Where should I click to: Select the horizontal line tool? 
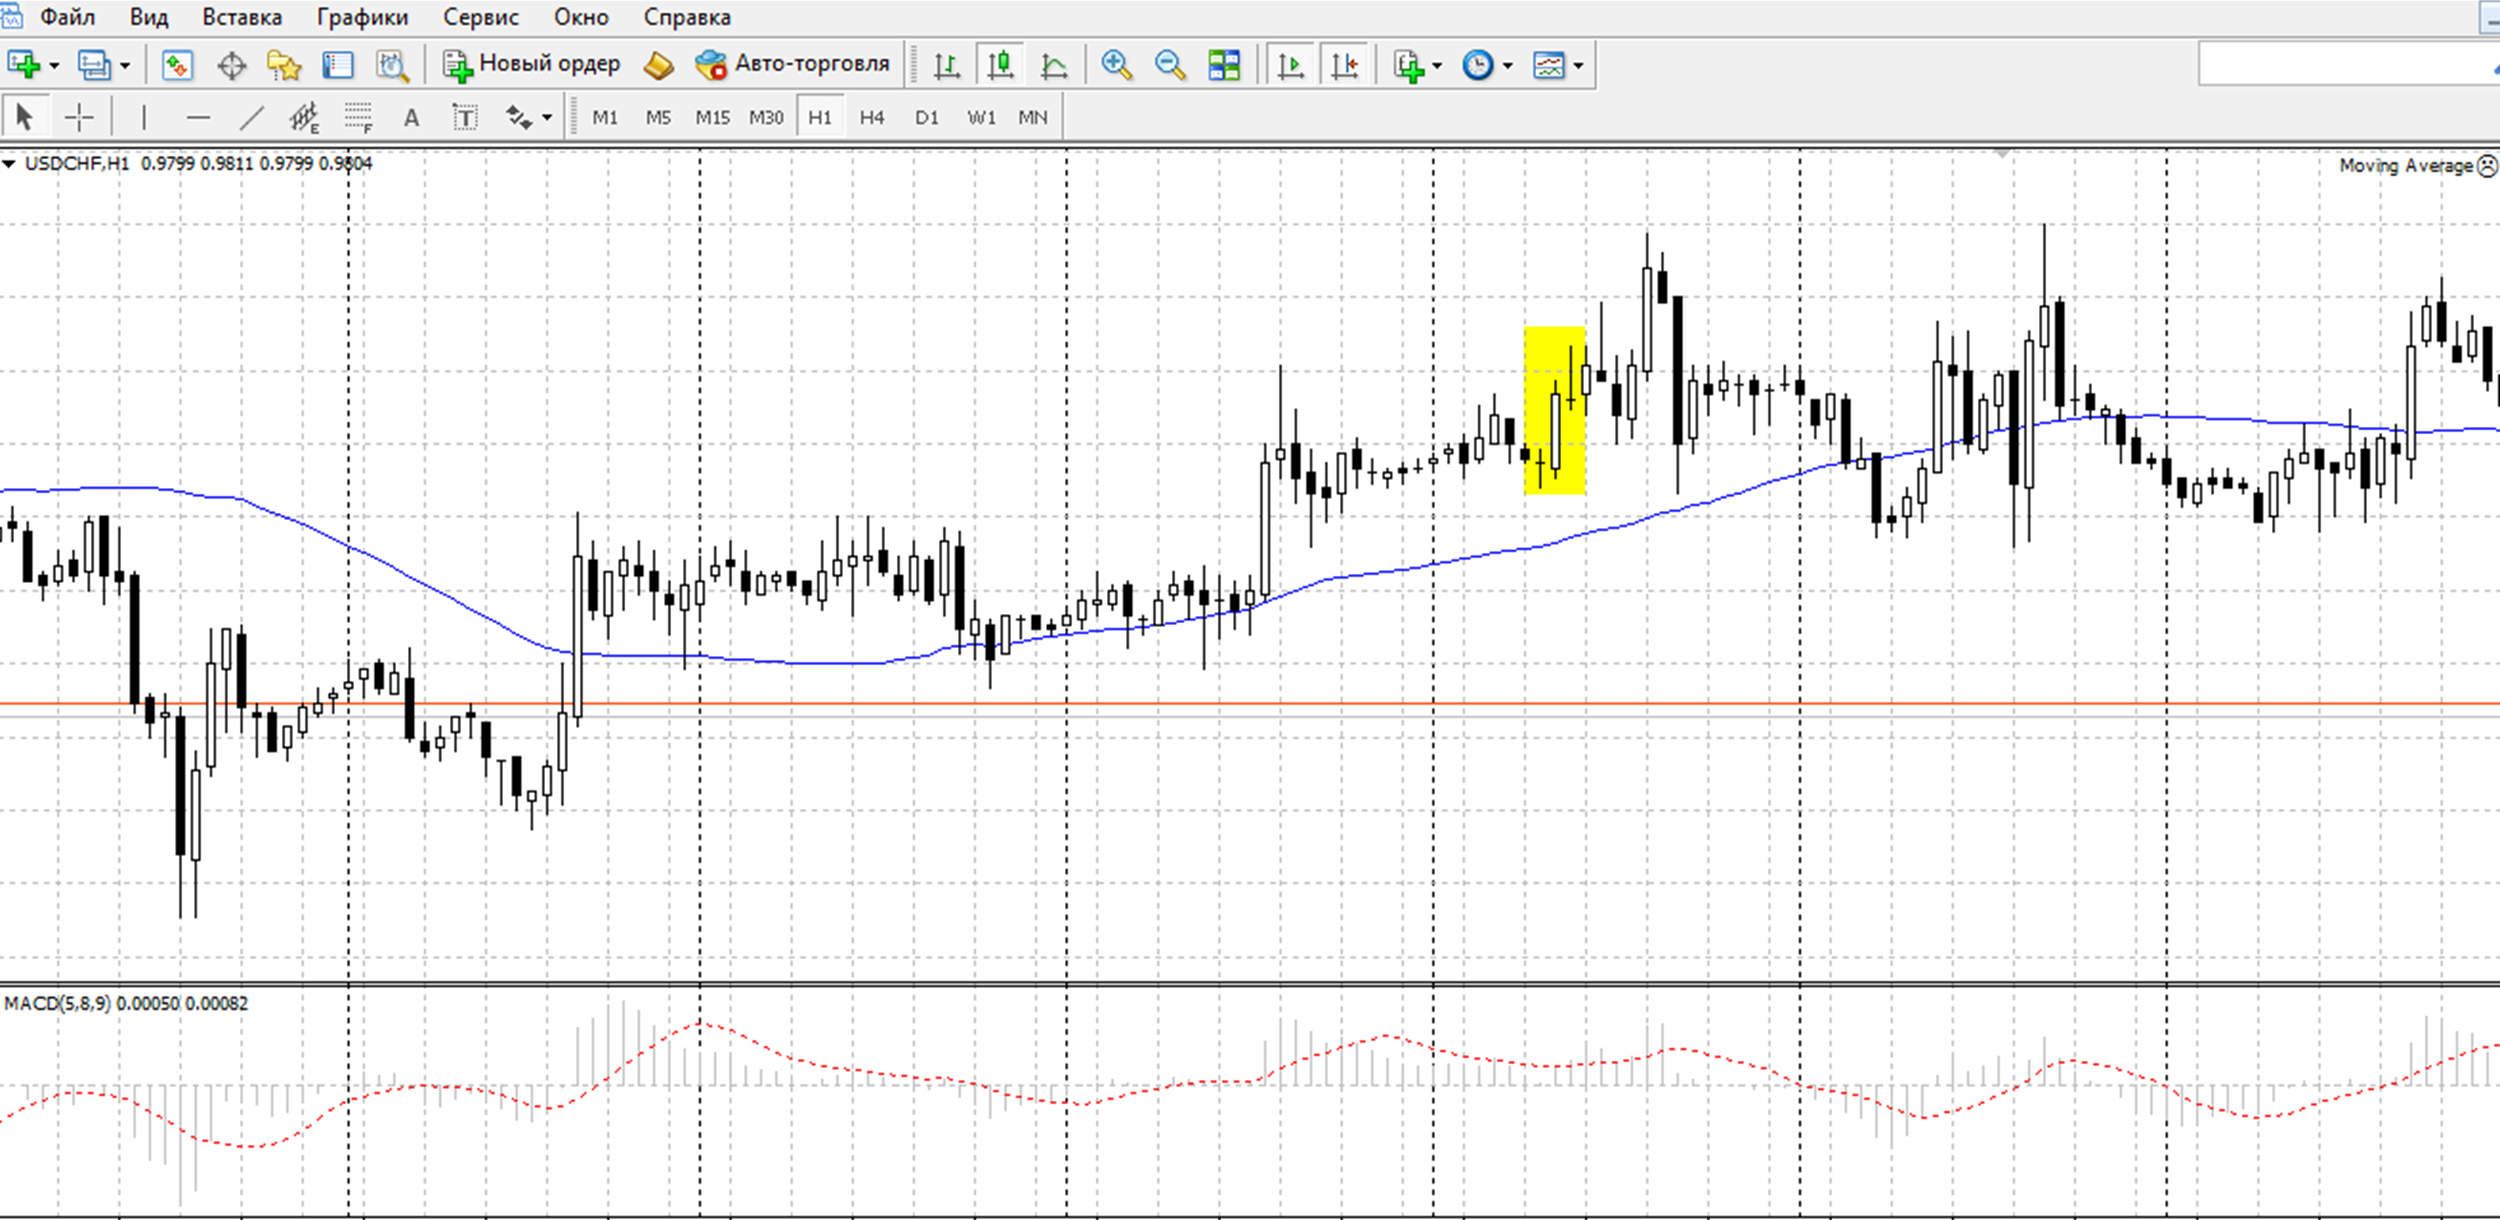[198, 117]
